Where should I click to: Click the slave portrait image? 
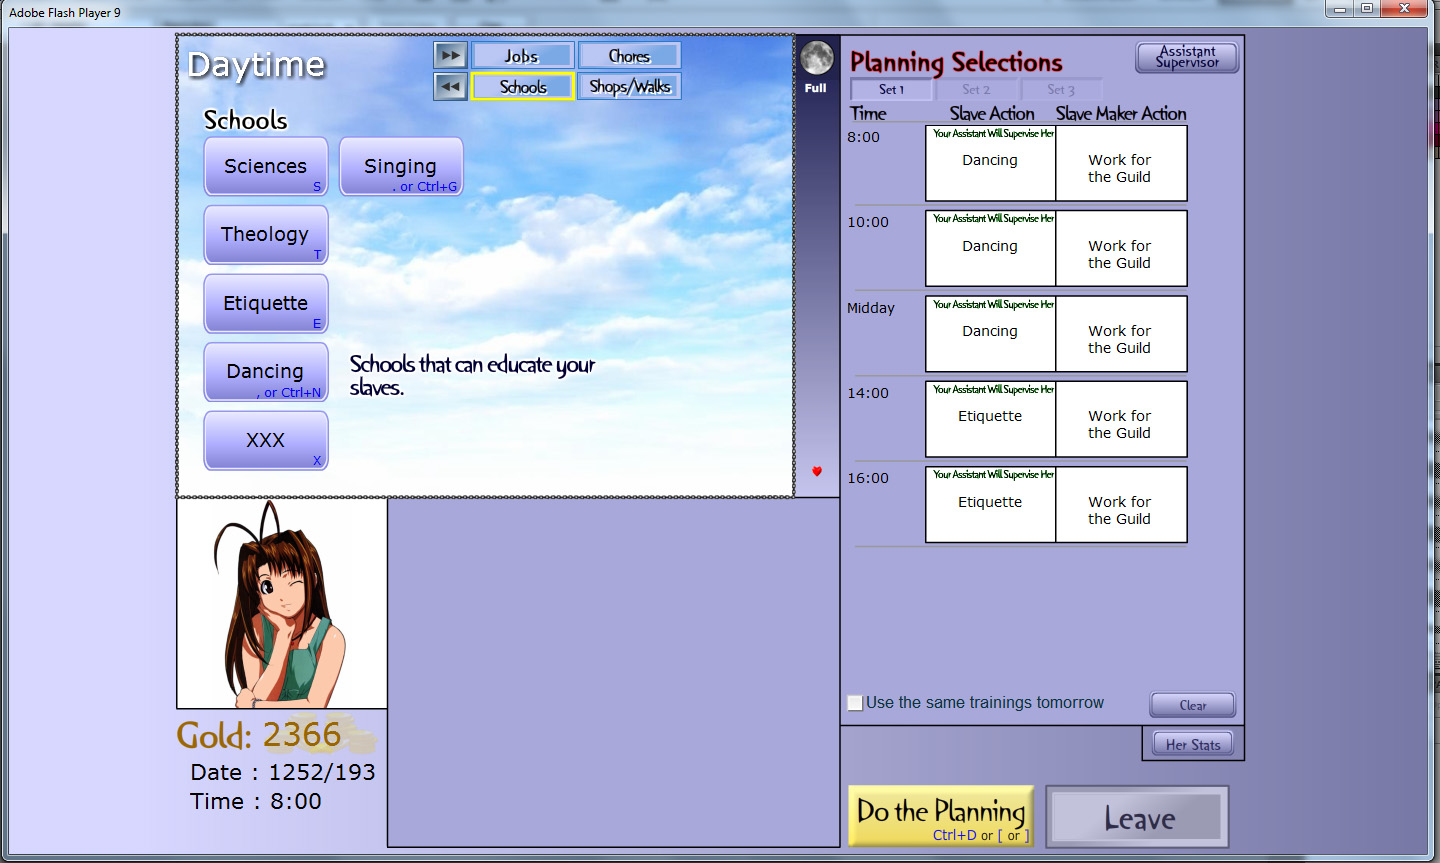(282, 604)
